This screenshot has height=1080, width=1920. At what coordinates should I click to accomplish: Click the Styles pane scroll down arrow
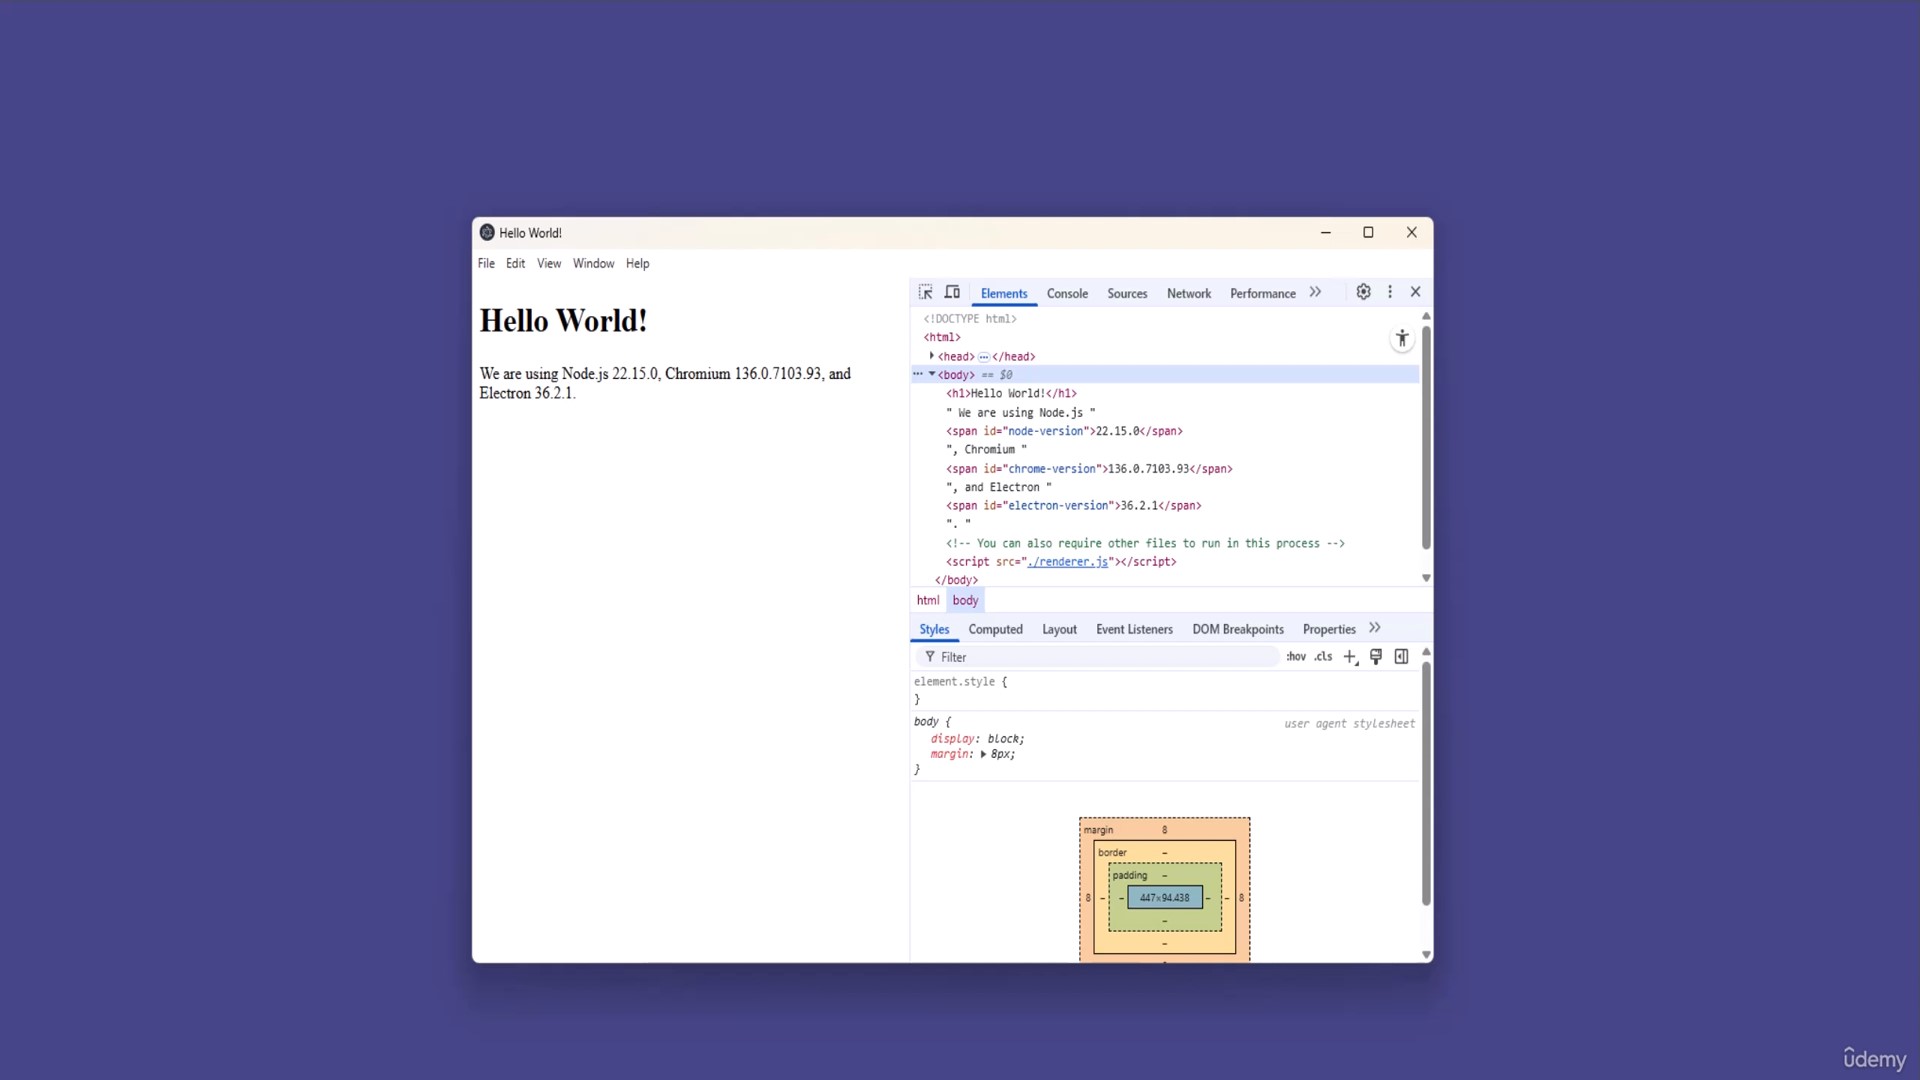click(1426, 955)
